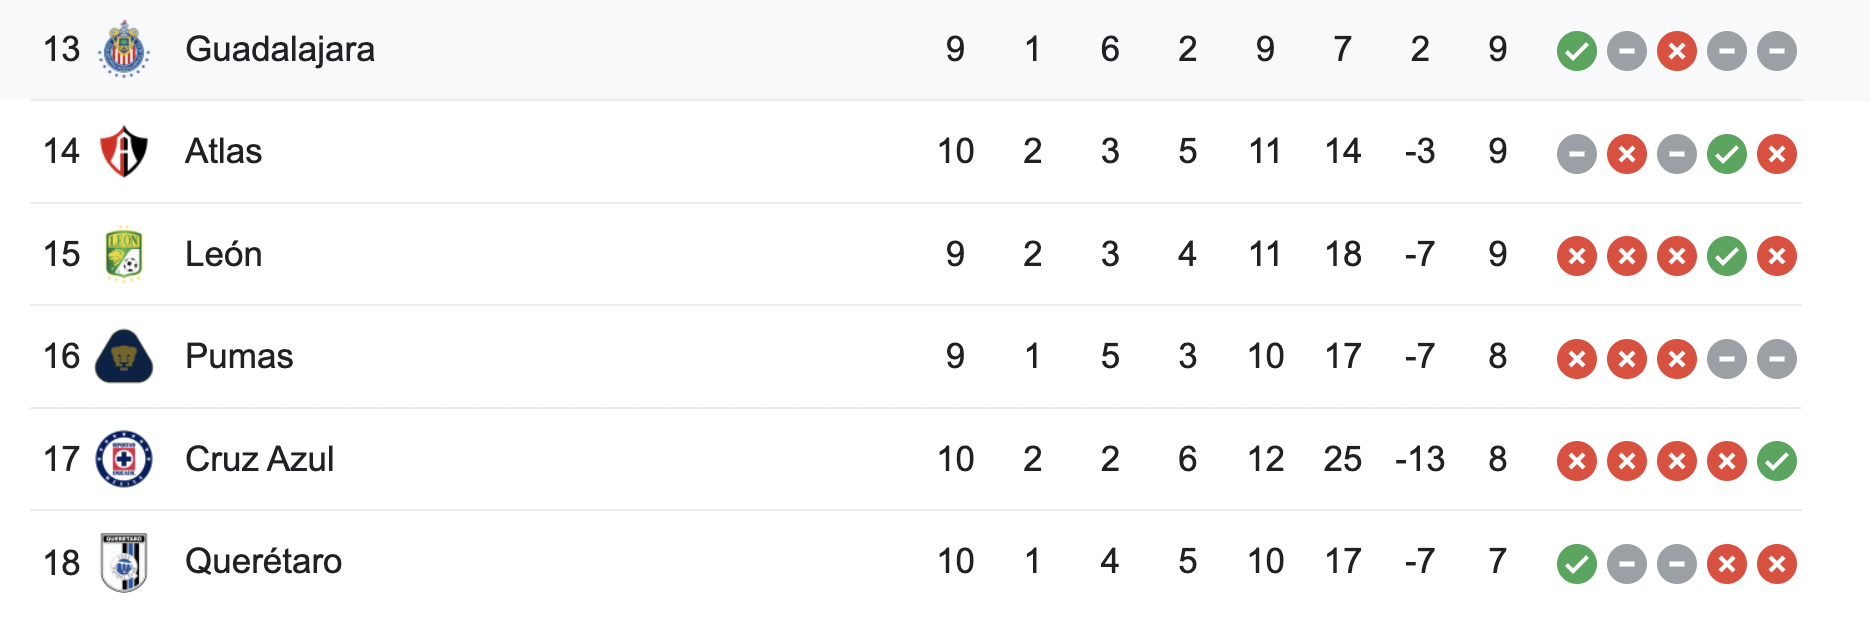This screenshot has width=1870, height=642.
Task: Open the León team name link
Action: pos(223,254)
